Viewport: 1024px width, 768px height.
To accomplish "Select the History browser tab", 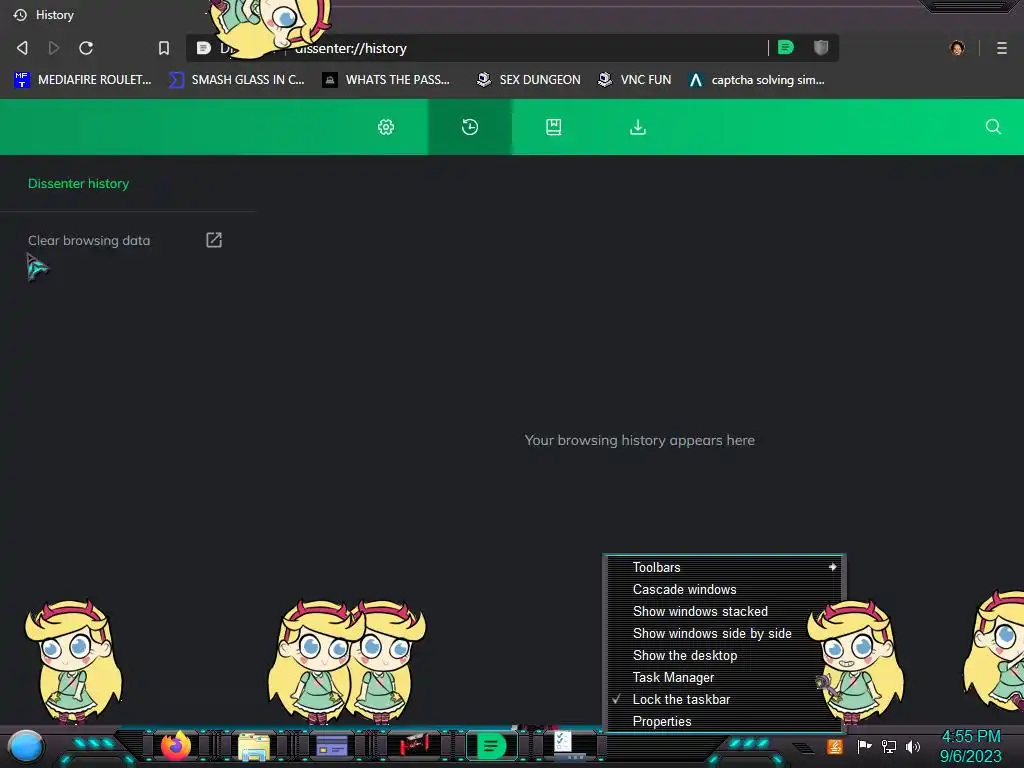I will 43,14.
